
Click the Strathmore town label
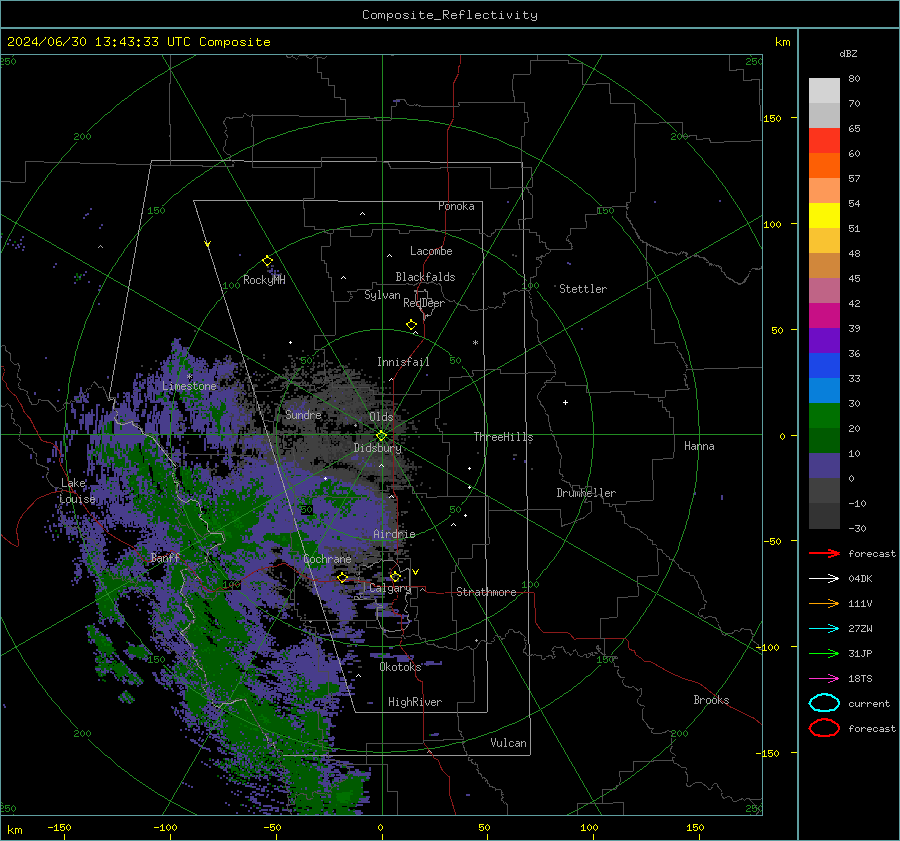pos(486,592)
